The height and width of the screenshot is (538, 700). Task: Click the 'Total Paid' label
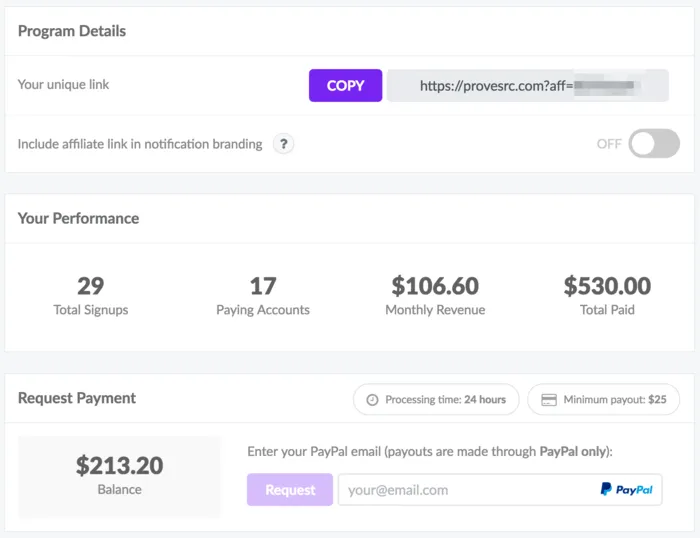point(607,310)
